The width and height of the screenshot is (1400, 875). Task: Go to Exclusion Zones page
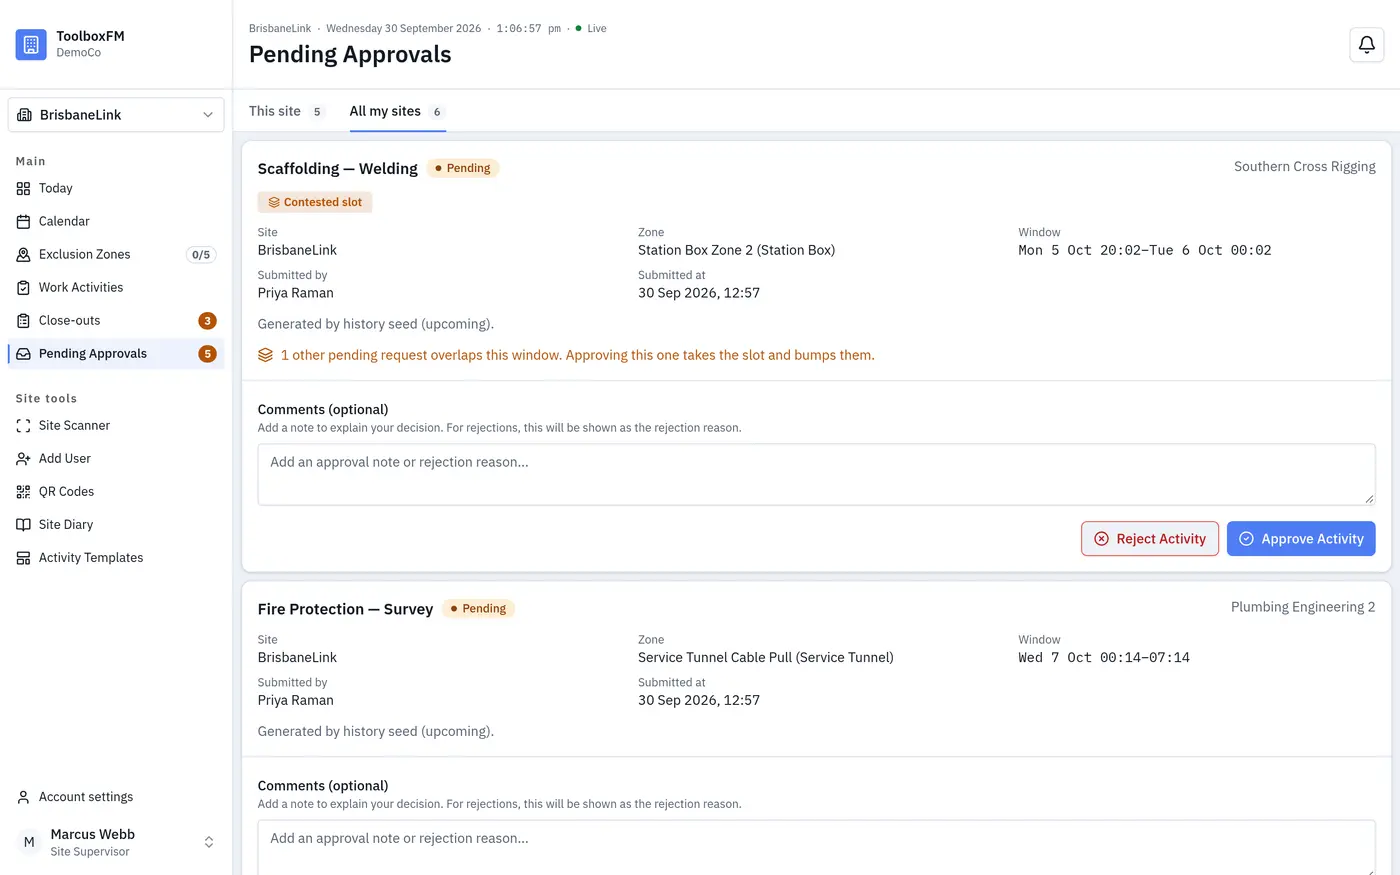(x=116, y=254)
